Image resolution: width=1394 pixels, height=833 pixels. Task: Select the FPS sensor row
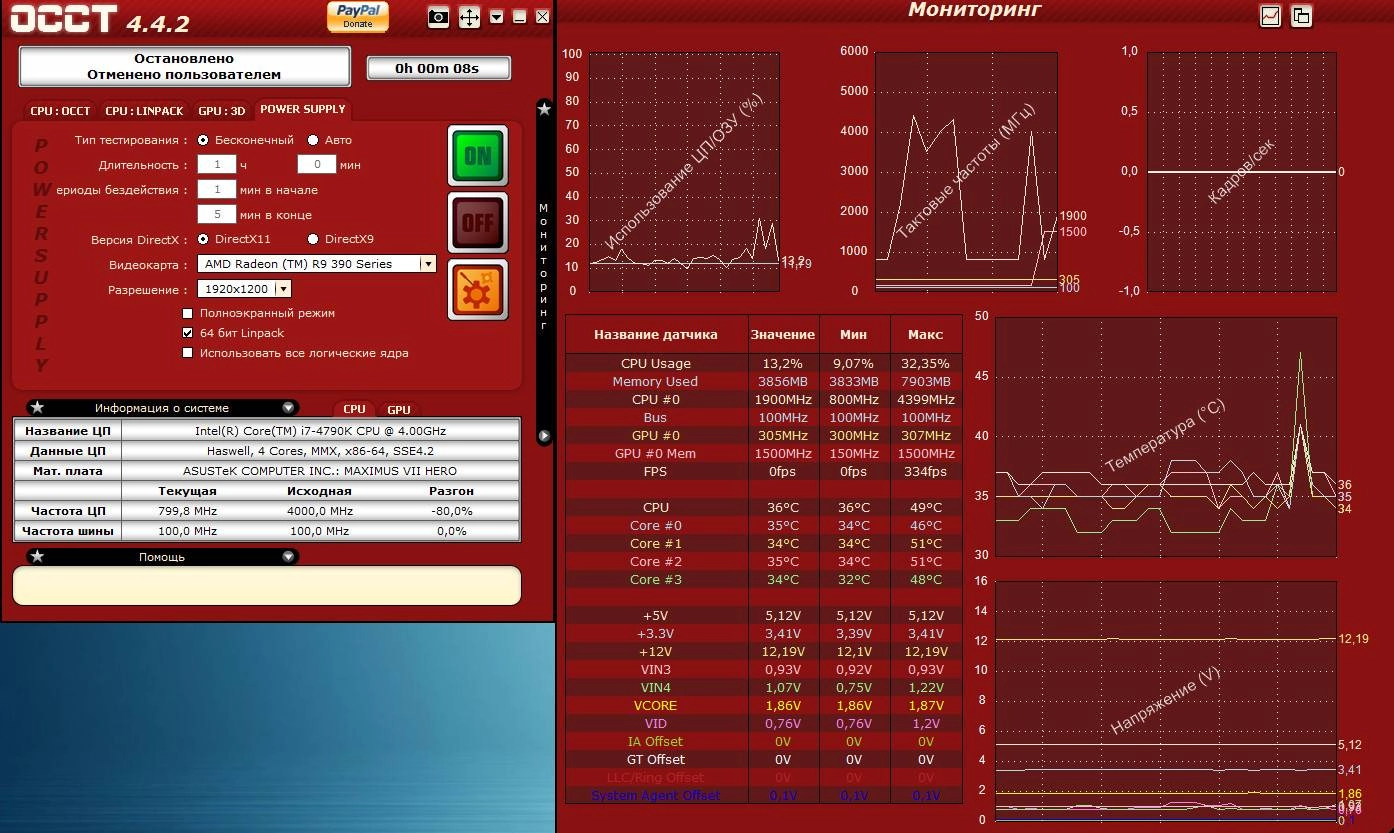(764, 472)
